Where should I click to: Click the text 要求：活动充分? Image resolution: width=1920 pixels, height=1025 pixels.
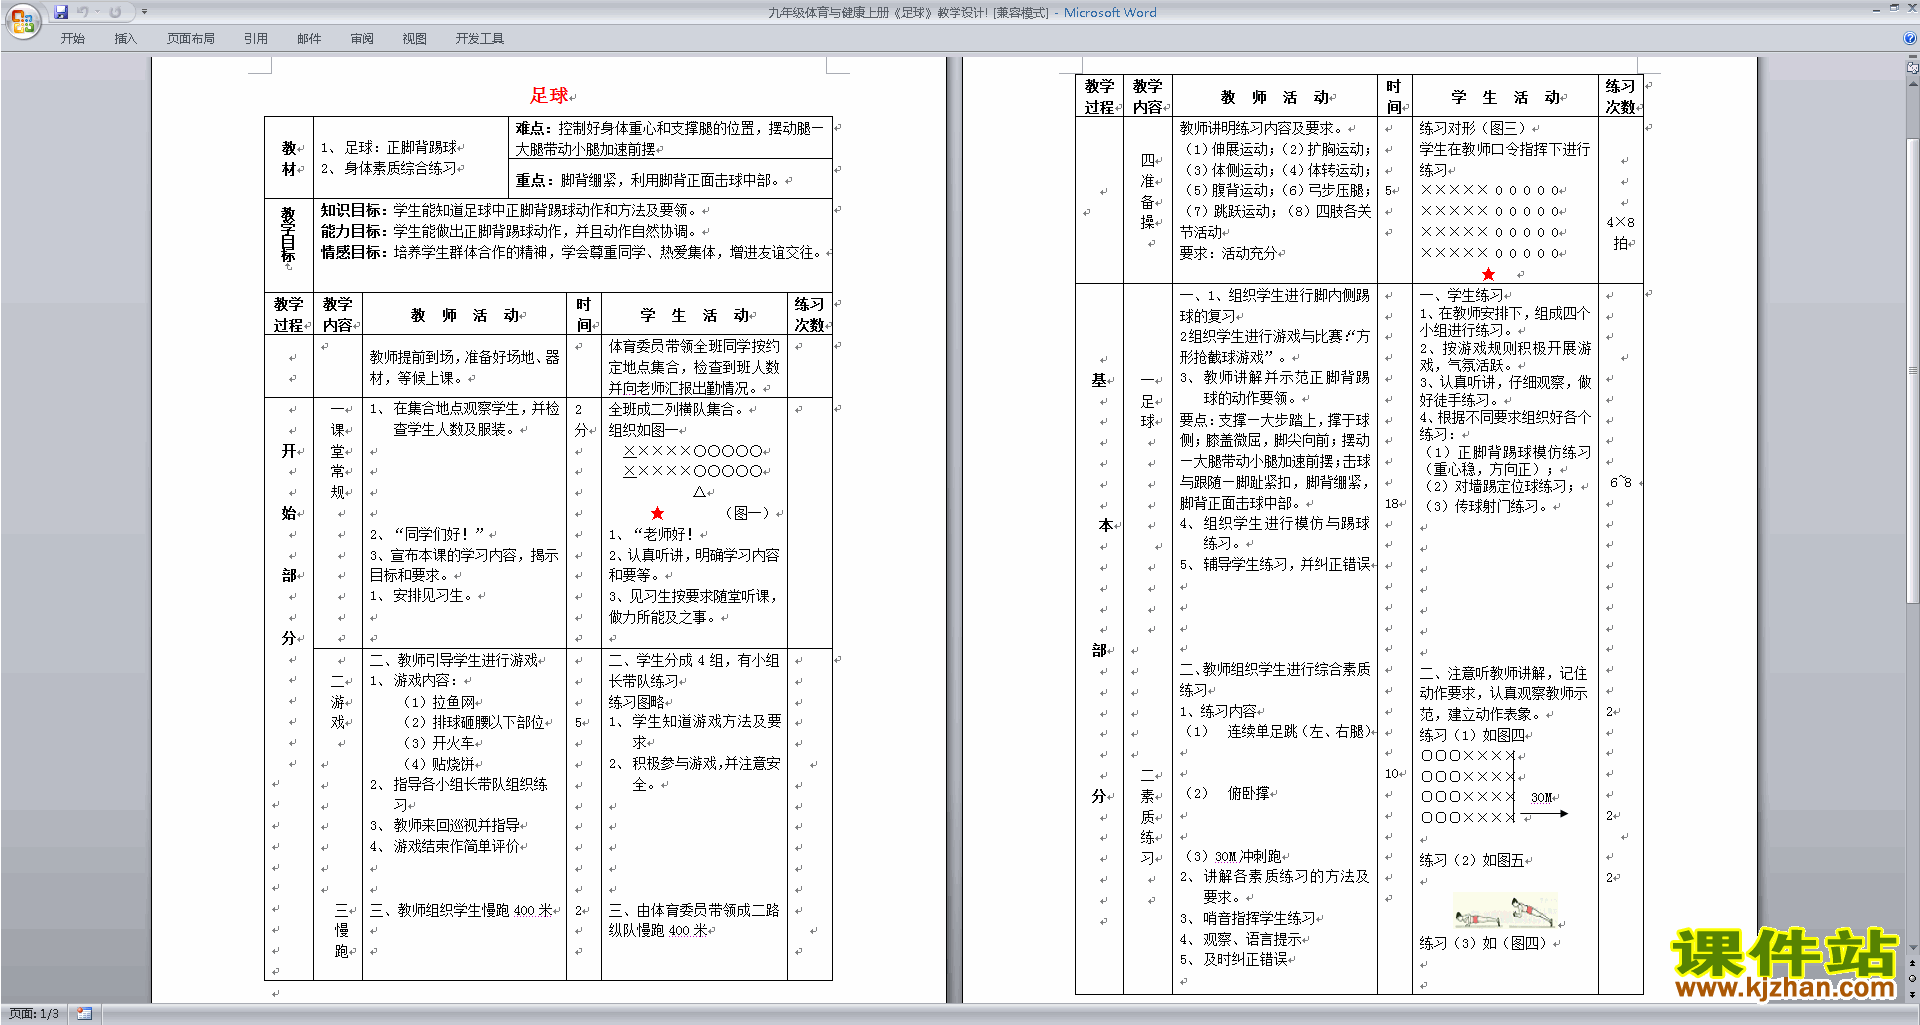1228,253
